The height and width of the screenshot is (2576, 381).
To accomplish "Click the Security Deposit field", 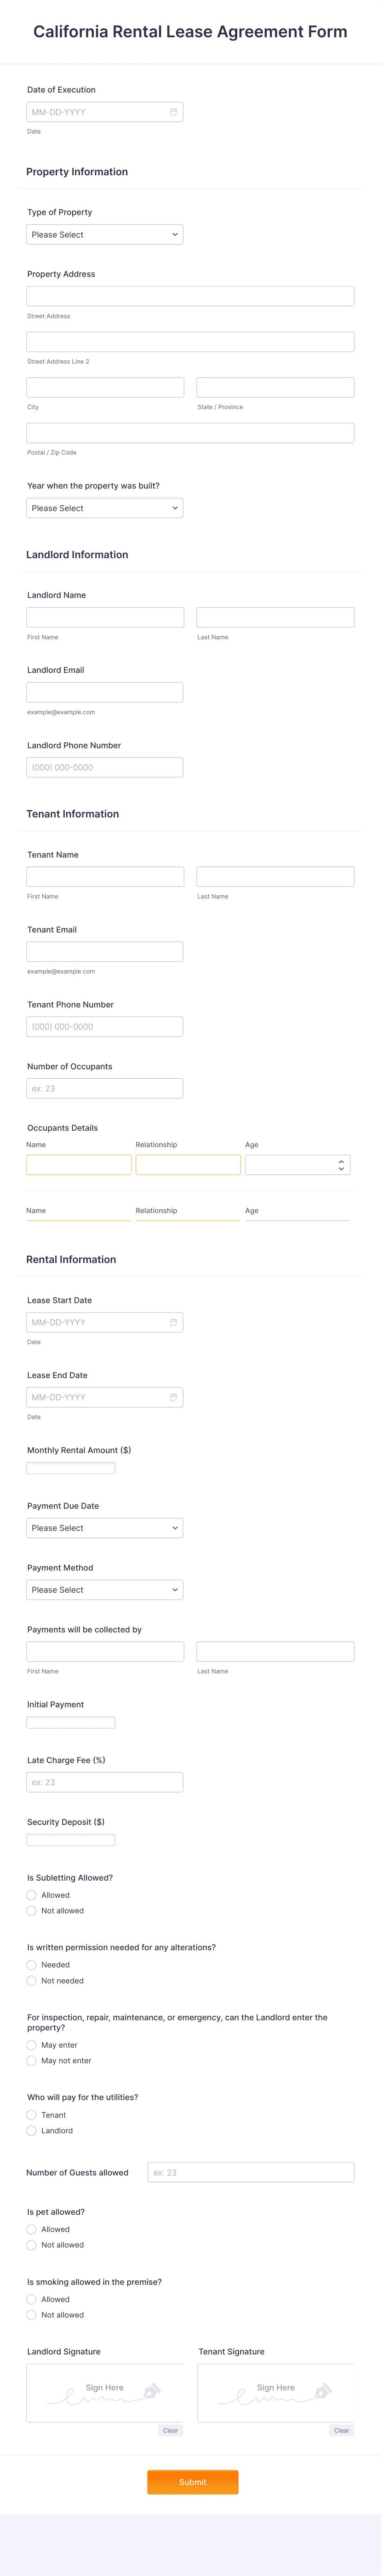I will point(71,1840).
